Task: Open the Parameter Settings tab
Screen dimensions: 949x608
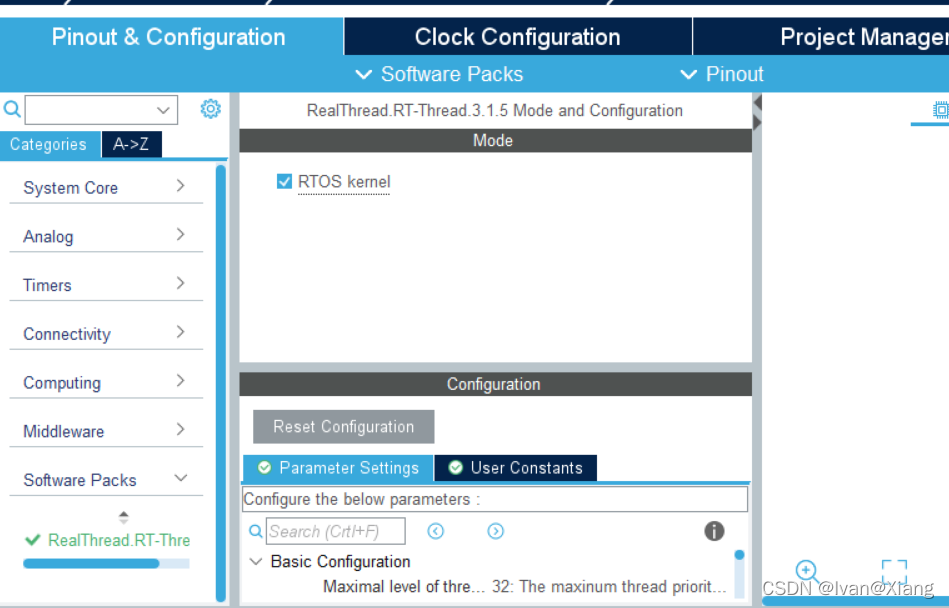Action: (338, 468)
